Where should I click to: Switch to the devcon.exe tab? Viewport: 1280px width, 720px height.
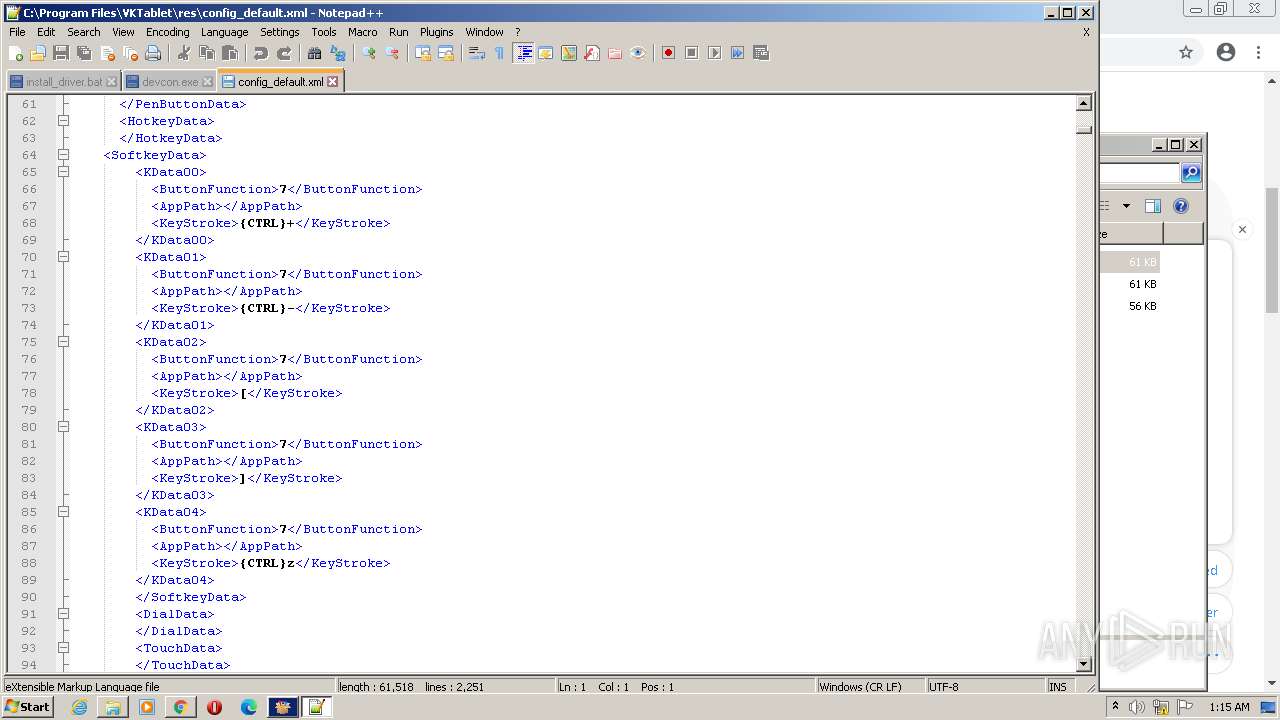169,82
